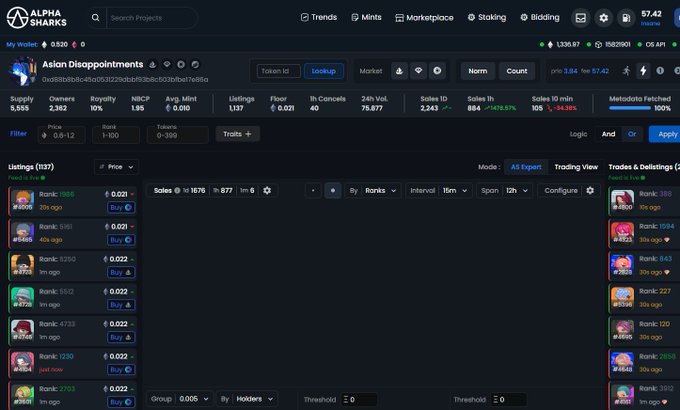Set filter logic to And
Viewport: 680px width, 410px height.
point(608,134)
